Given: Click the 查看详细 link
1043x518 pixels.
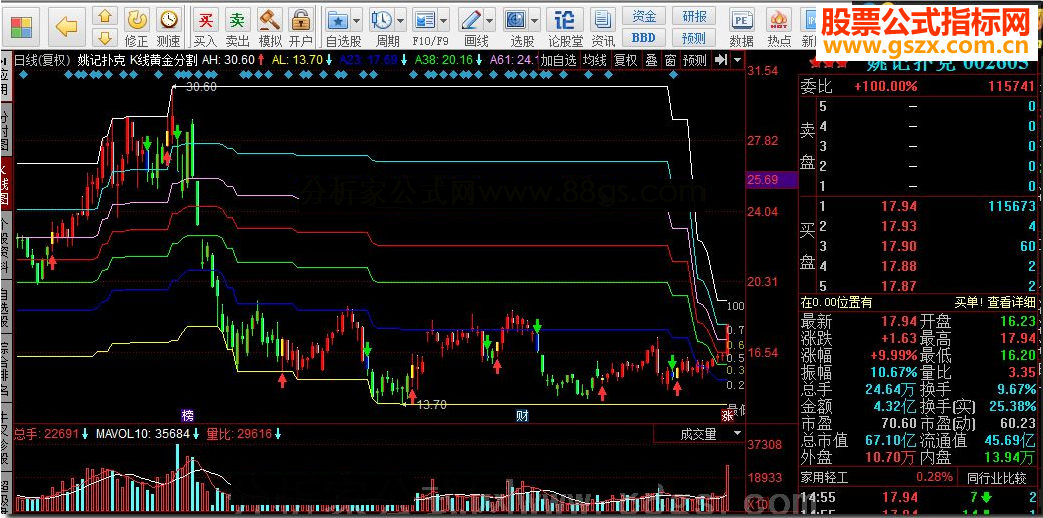Looking at the screenshot, I should (x=1013, y=302).
